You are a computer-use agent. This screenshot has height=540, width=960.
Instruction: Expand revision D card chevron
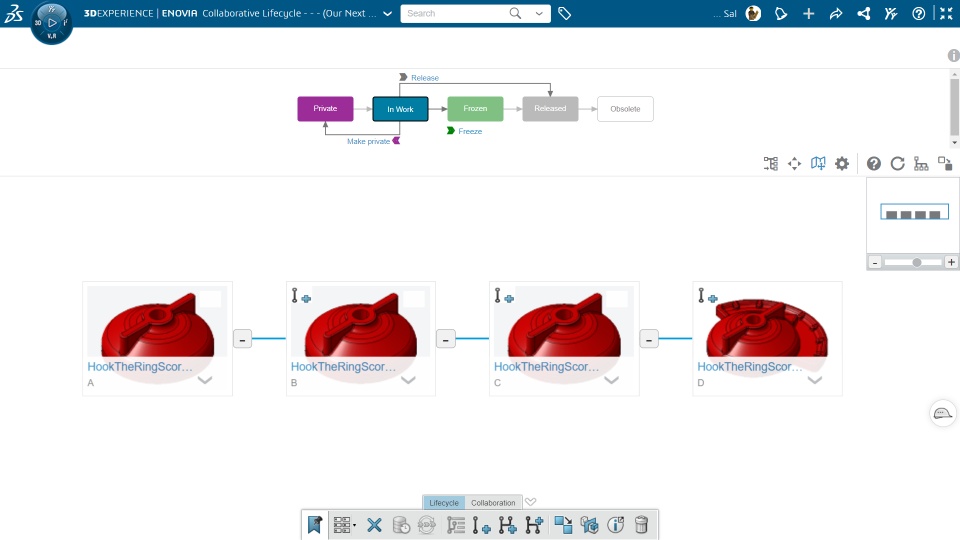[x=815, y=380]
